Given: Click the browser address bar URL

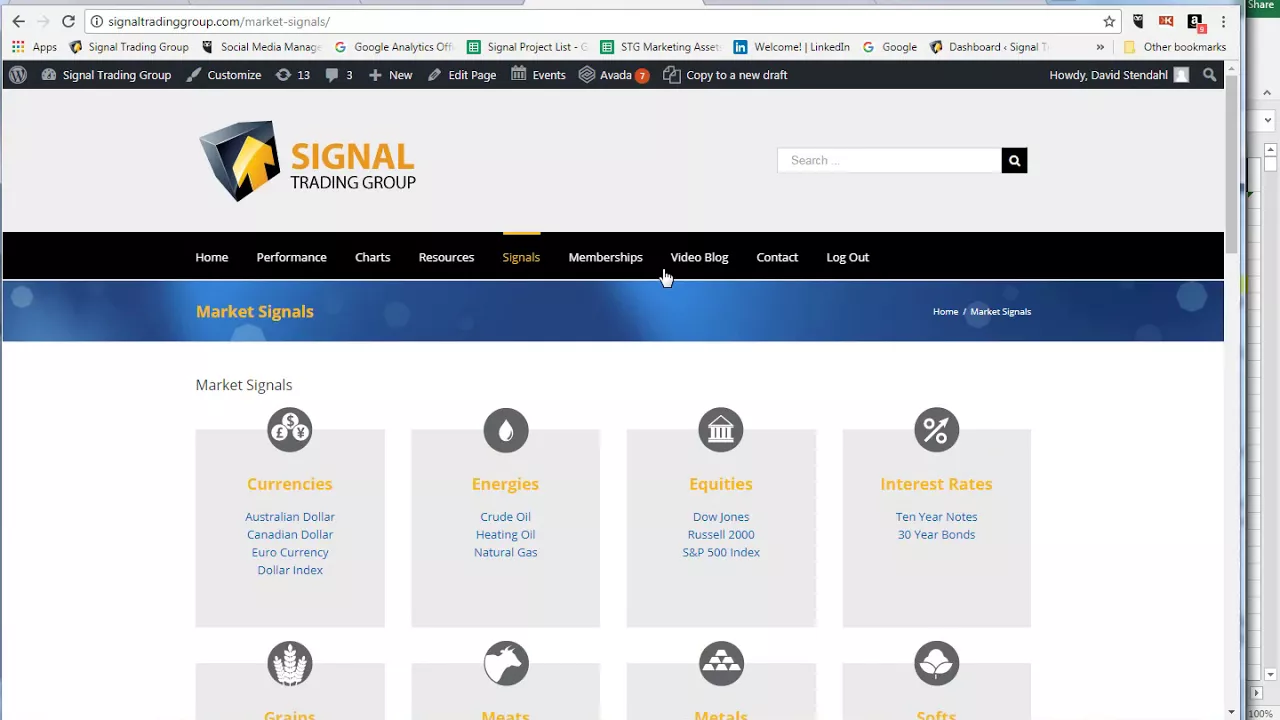Looking at the screenshot, I should tap(219, 21).
